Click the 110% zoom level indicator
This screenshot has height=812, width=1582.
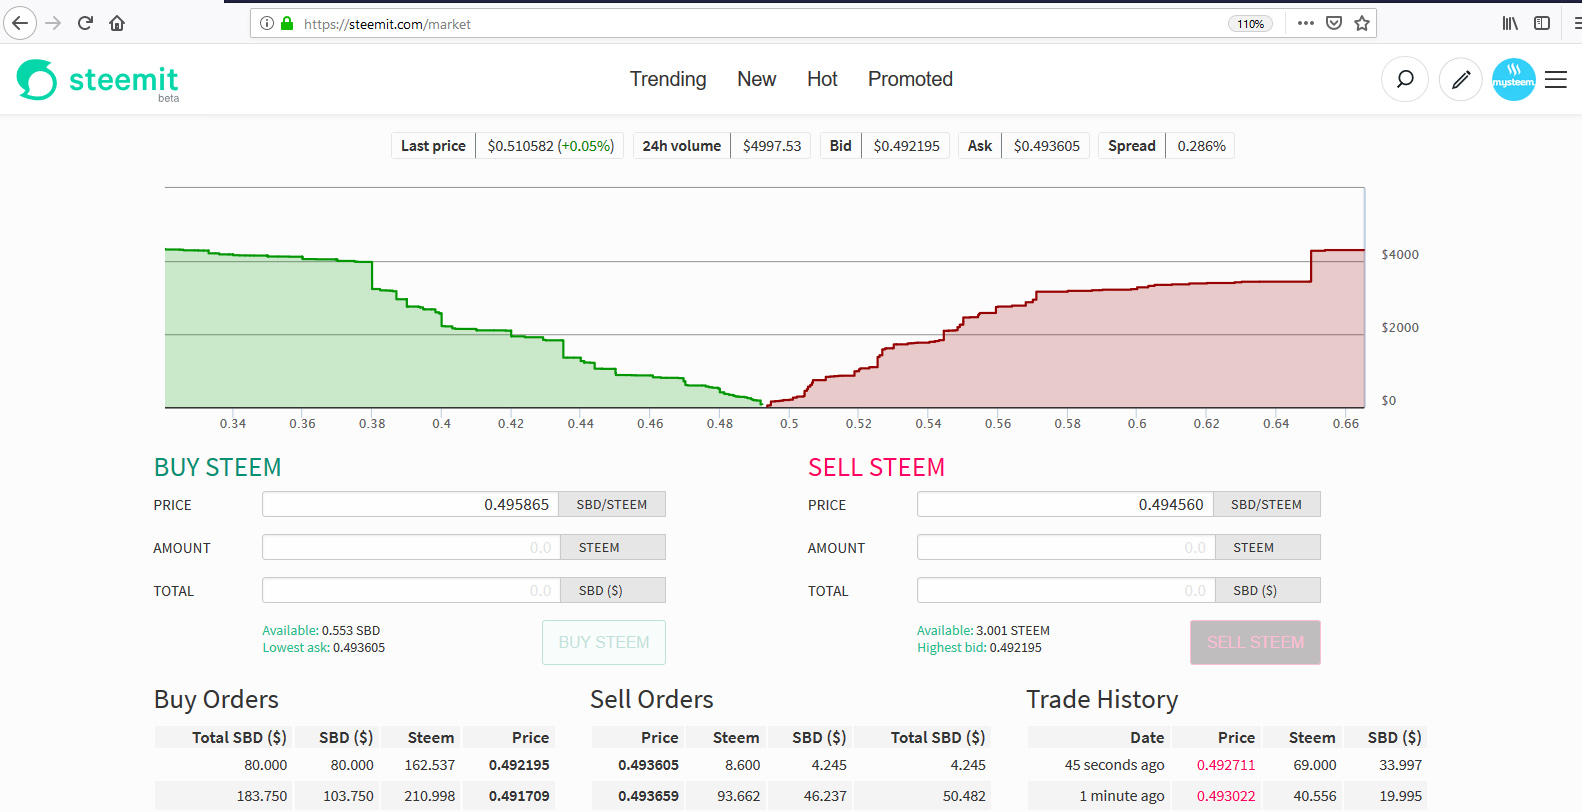(1250, 24)
